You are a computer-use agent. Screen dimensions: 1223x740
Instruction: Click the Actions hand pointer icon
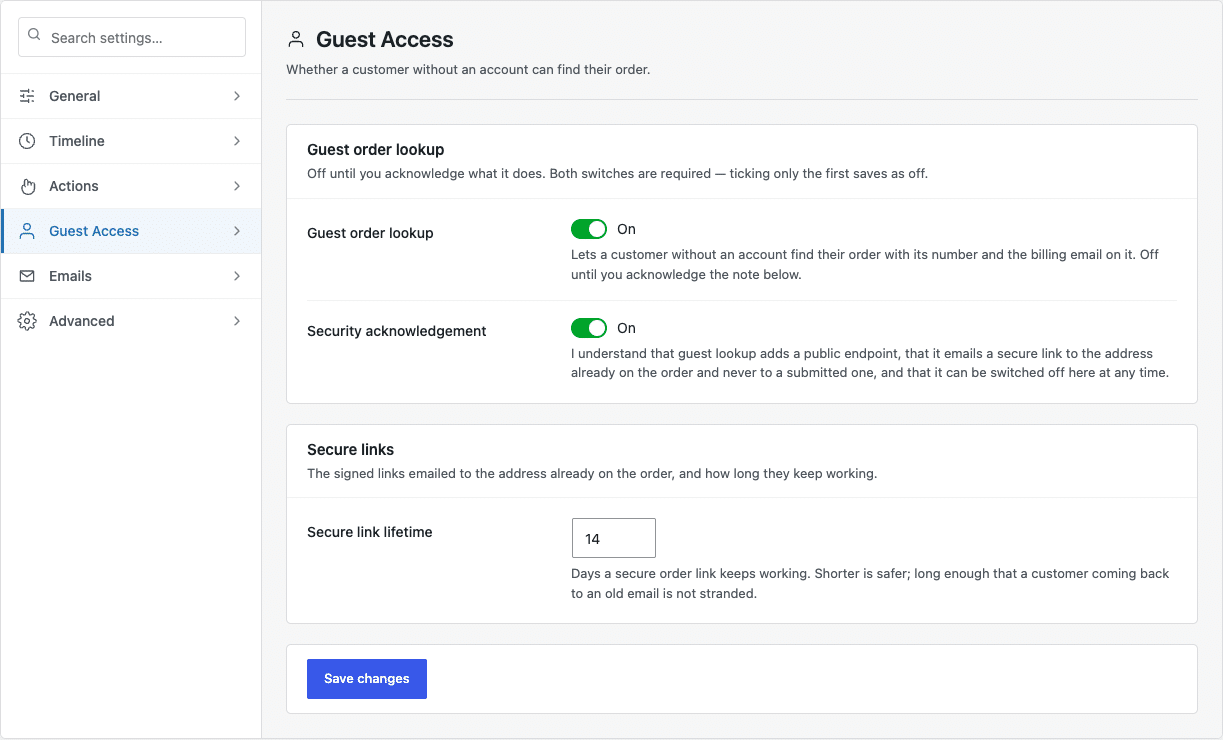(28, 186)
